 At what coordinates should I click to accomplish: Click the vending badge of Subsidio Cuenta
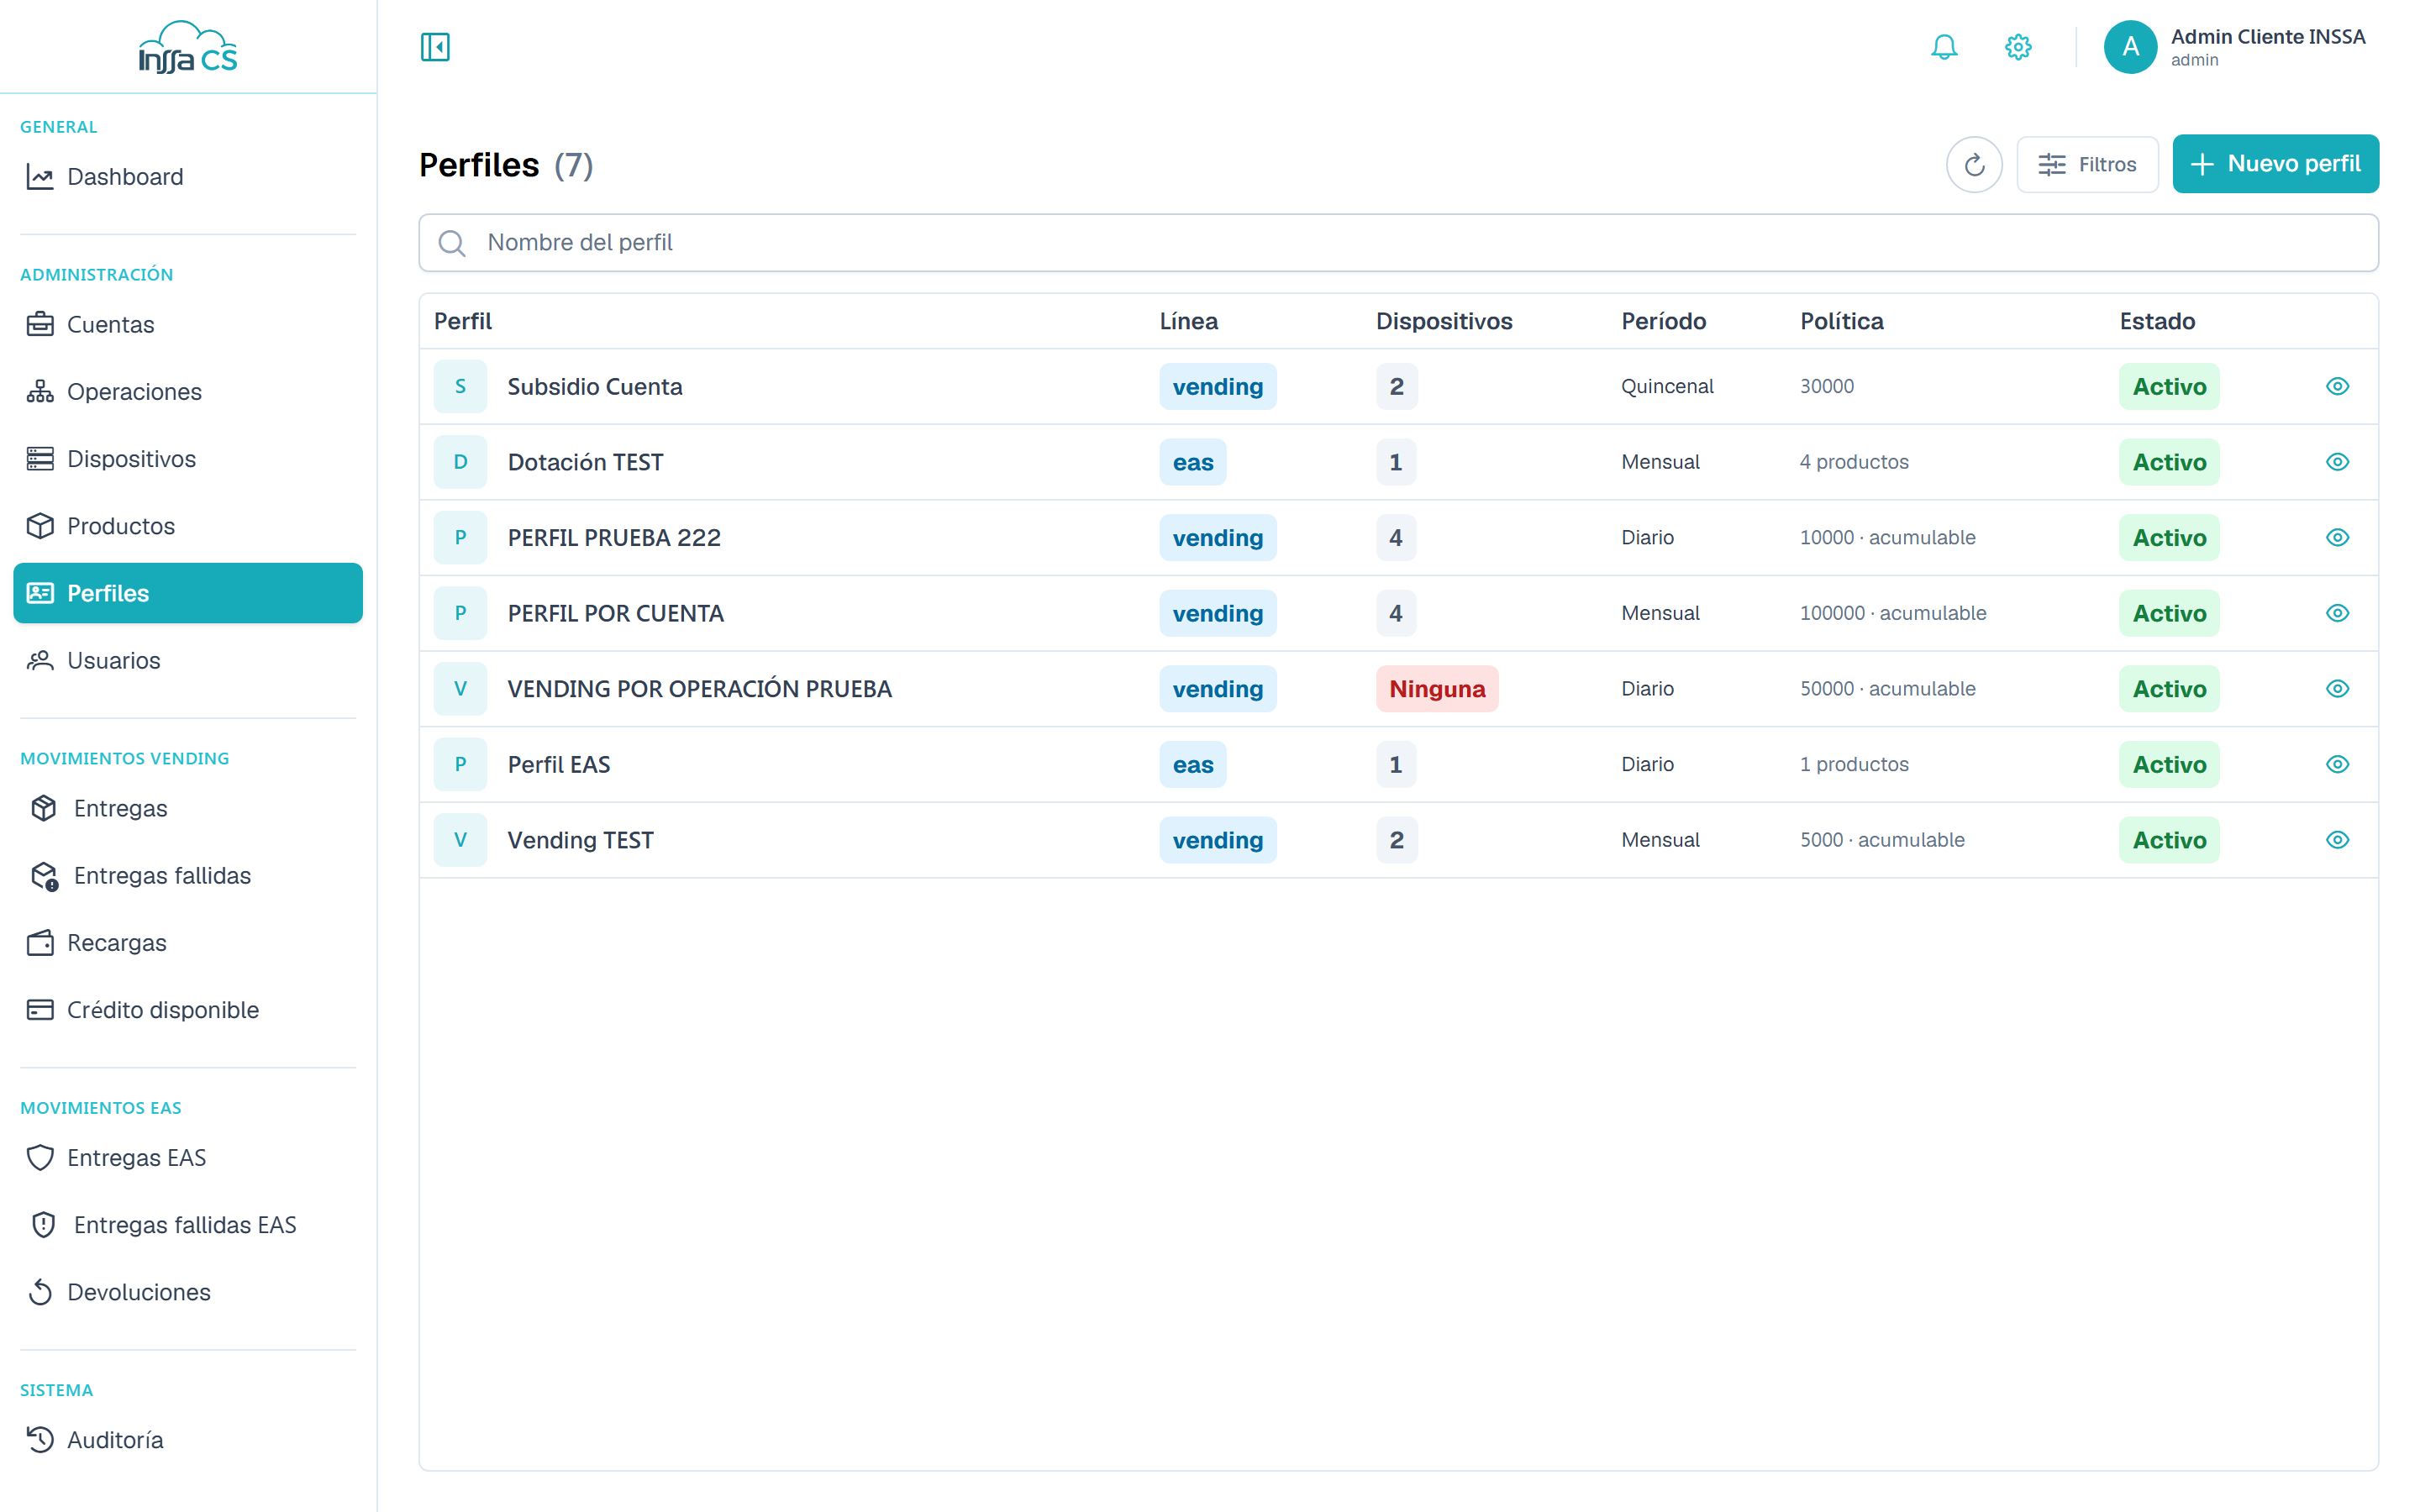(1218, 386)
